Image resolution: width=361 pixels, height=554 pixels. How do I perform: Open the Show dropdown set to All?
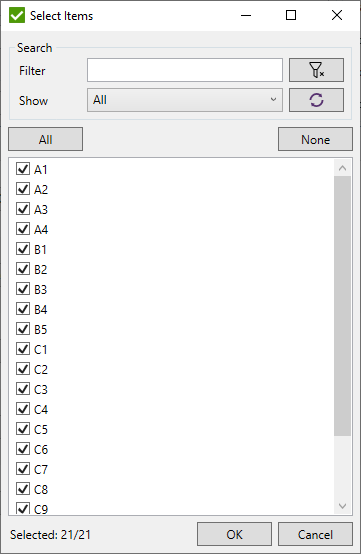(185, 100)
